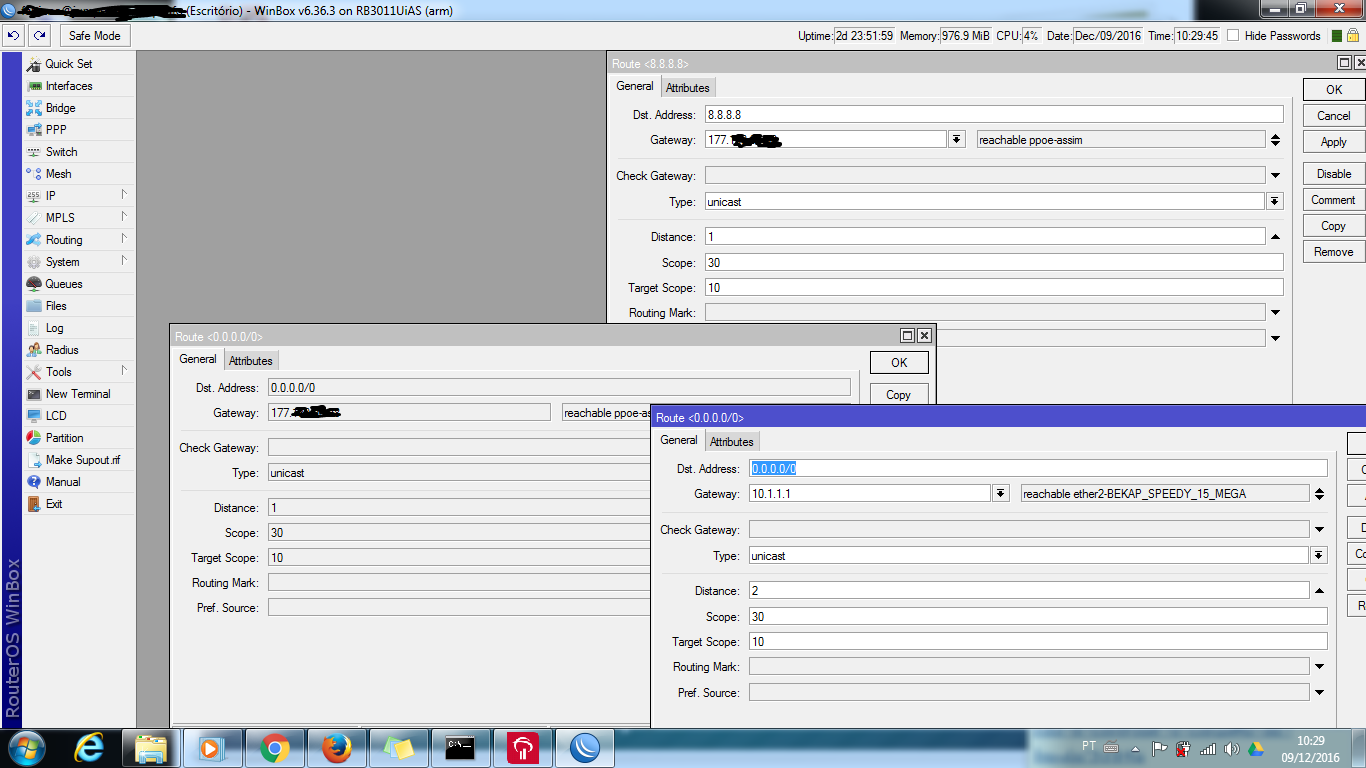
Task: Launch a New Terminal
Action: click(x=78, y=394)
